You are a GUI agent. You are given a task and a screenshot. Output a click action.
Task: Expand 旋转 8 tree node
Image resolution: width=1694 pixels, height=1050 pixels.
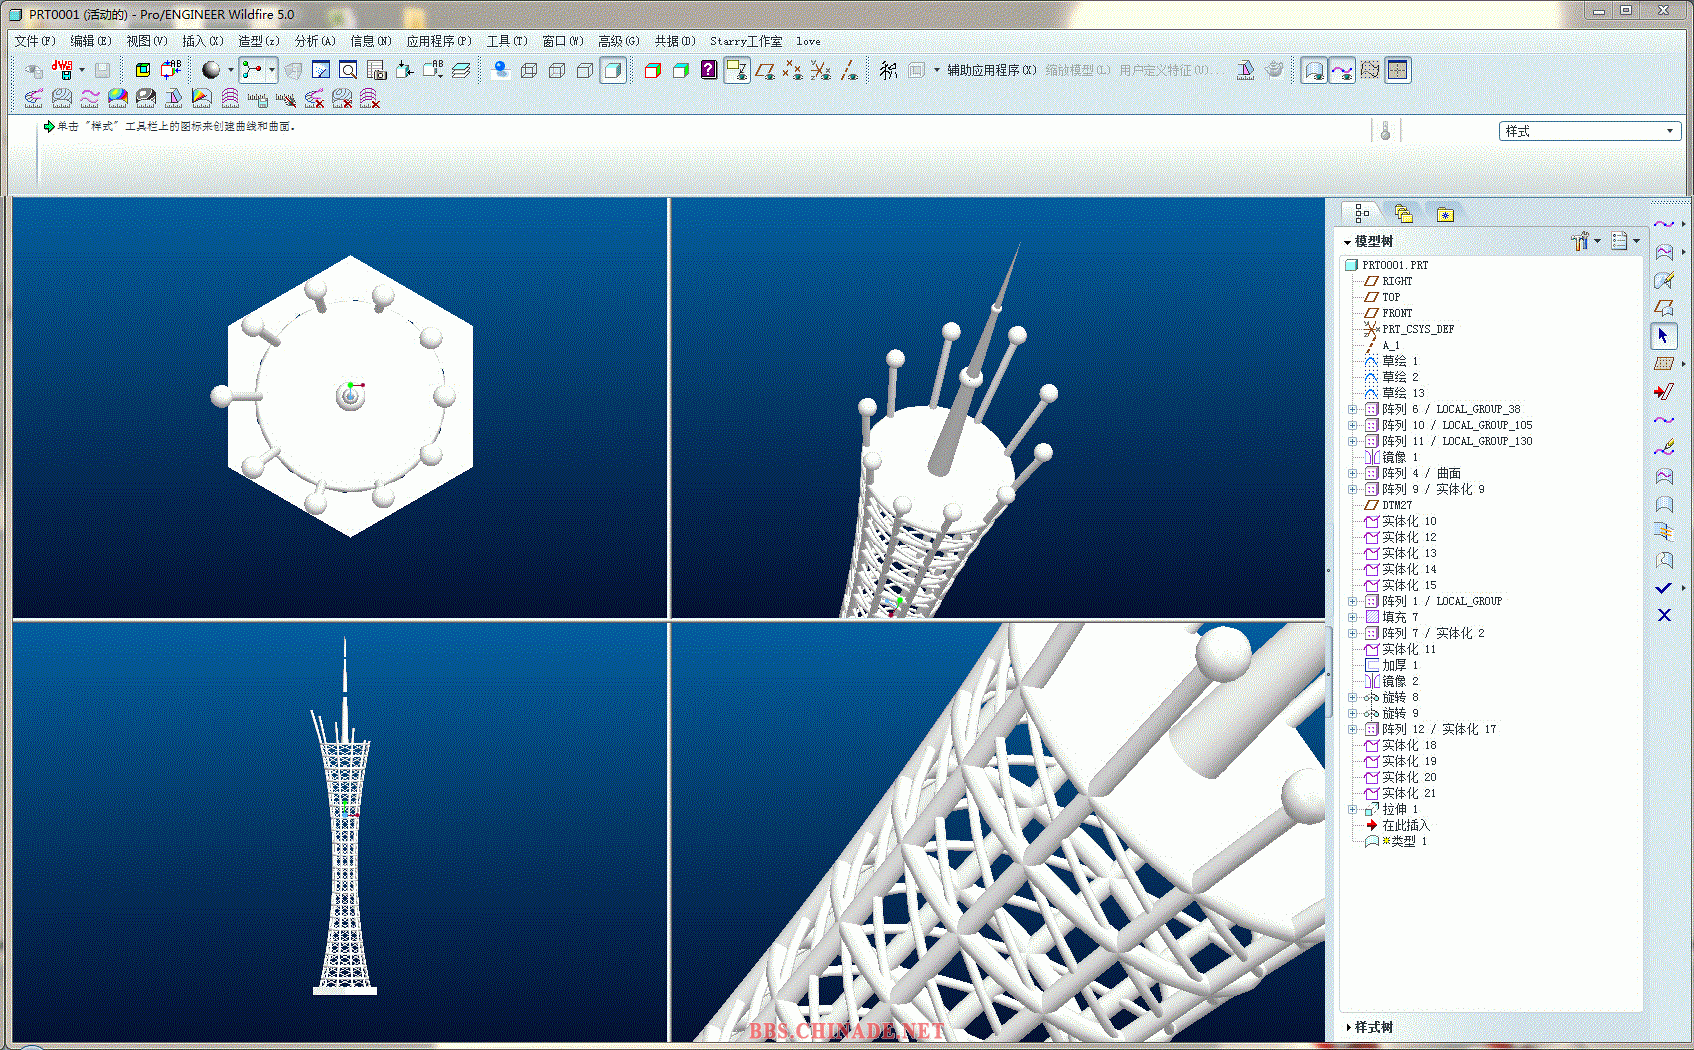tap(1353, 697)
